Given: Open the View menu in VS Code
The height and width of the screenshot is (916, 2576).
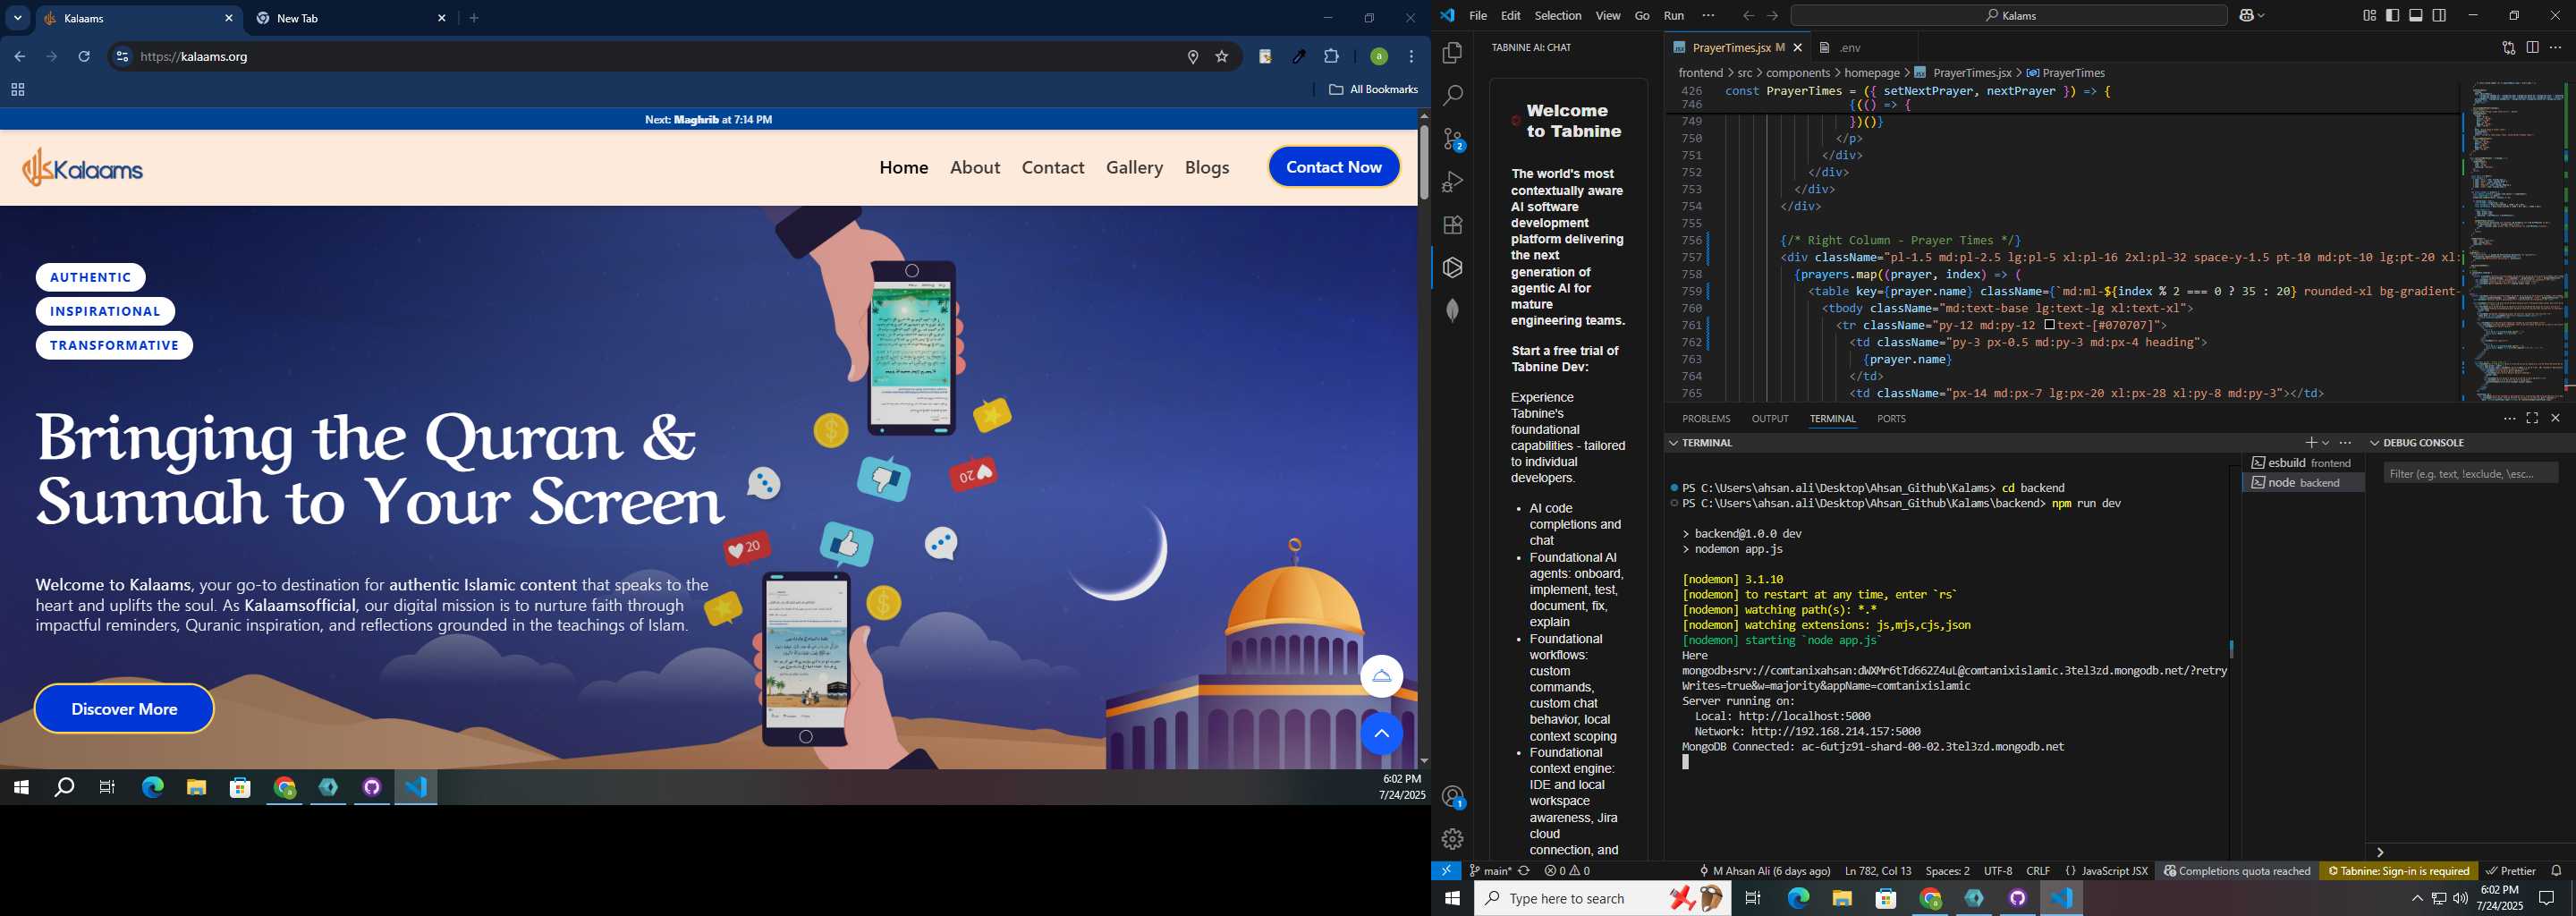Looking at the screenshot, I should pos(1607,16).
